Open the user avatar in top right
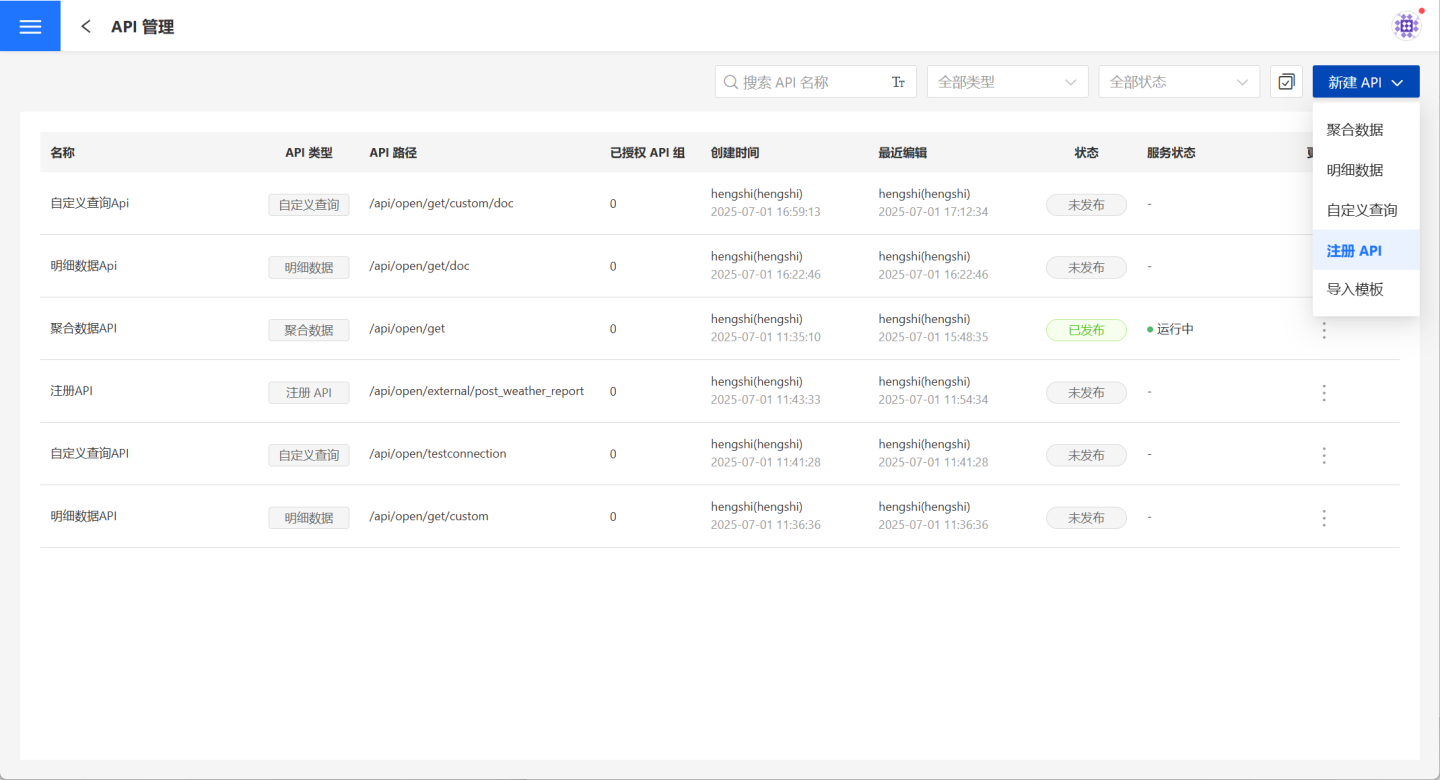The width and height of the screenshot is (1440, 780). click(x=1406, y=26)
